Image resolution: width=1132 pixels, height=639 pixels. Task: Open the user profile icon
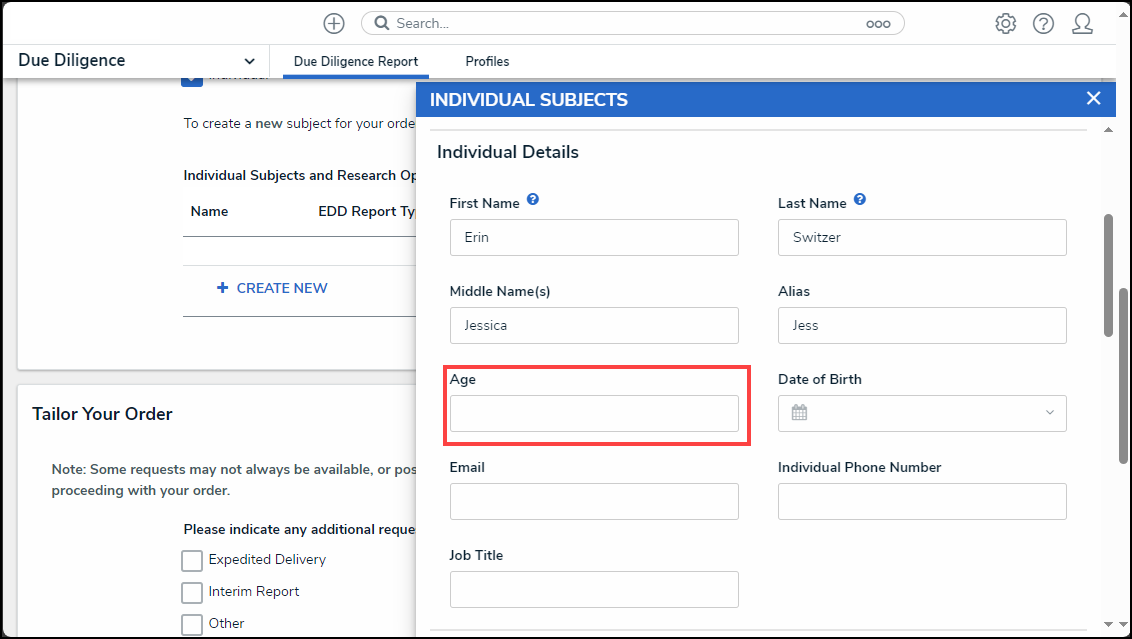tap(1082, 24)
